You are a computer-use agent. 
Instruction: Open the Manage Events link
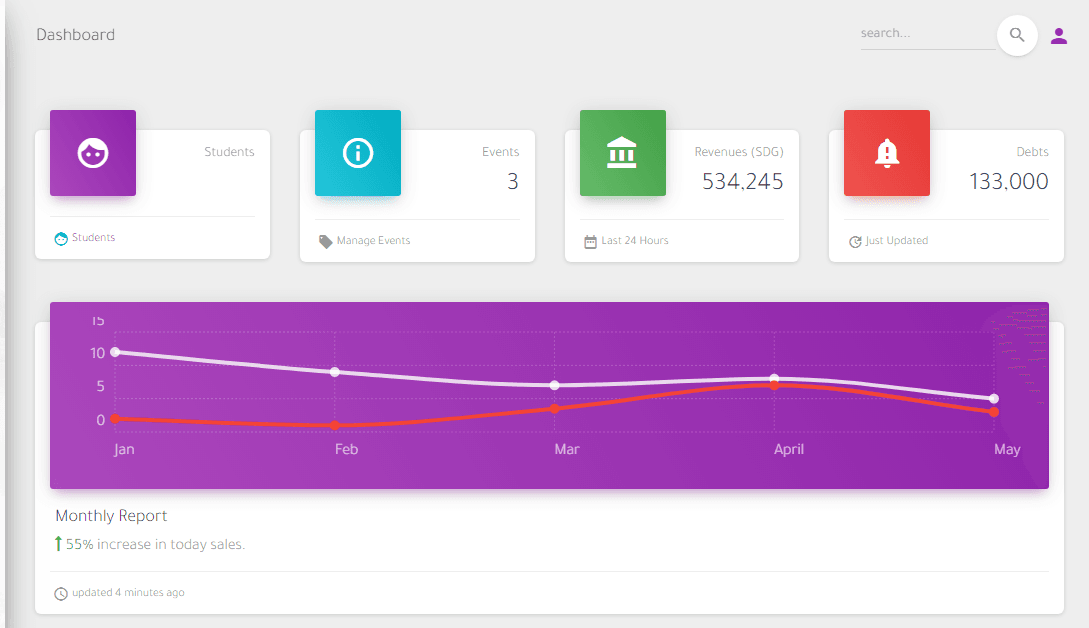(x=373, y=241)
